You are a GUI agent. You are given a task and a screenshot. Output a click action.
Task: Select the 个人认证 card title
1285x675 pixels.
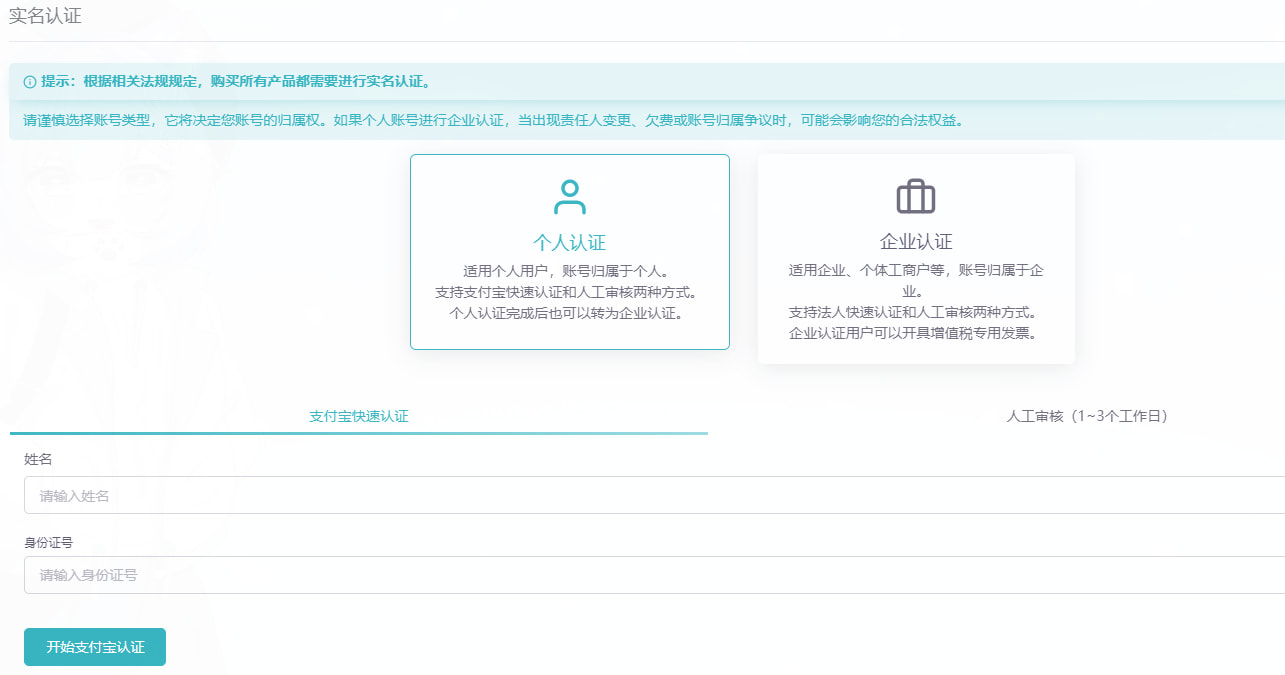pos(569,243)
